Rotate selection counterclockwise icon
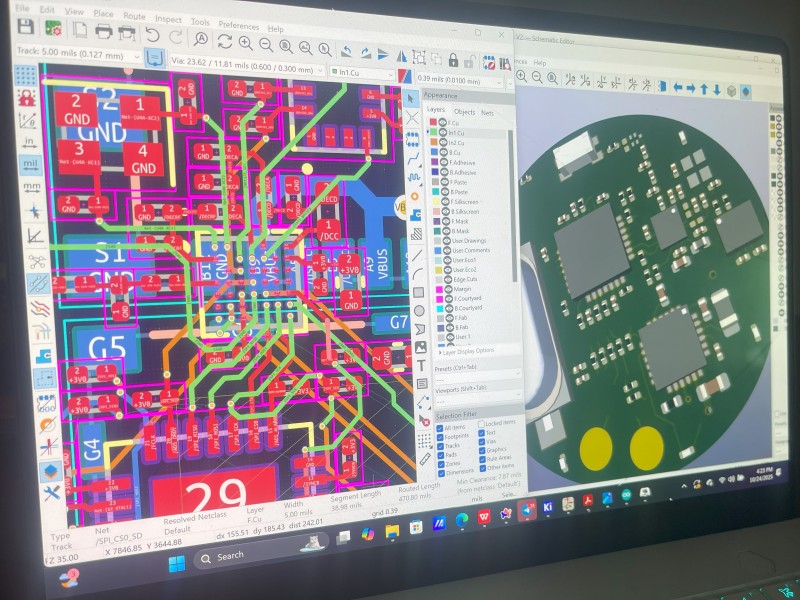This screenshot has height=600, width=800. click(346, 51)
